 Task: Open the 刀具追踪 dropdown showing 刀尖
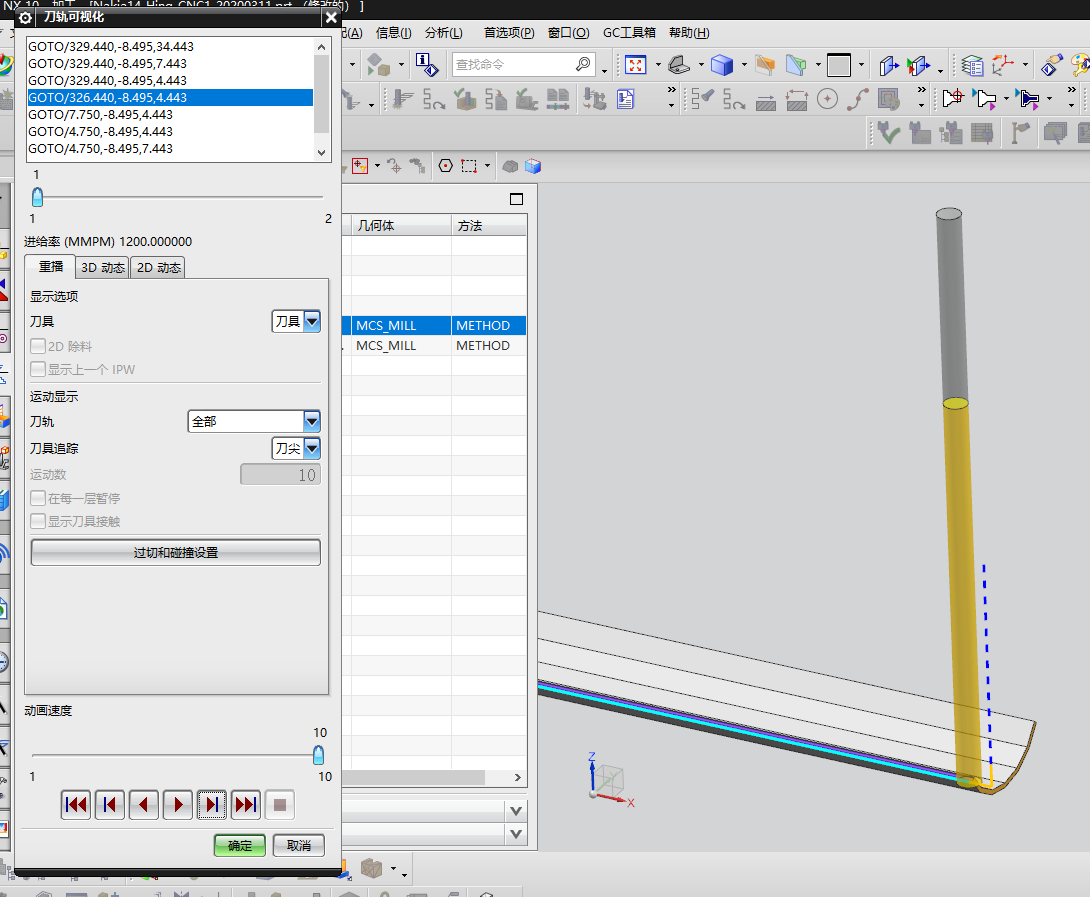tap(296, 448)
